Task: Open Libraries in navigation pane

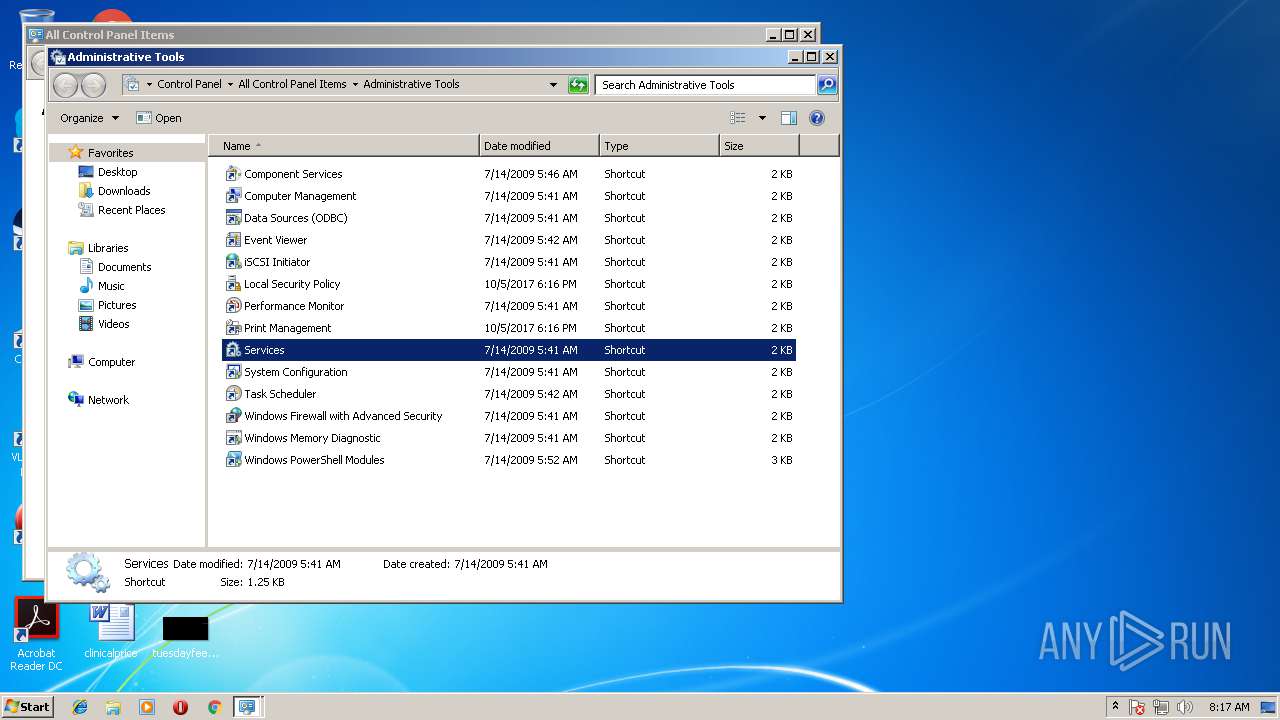Action: click(x=107, y=248)
